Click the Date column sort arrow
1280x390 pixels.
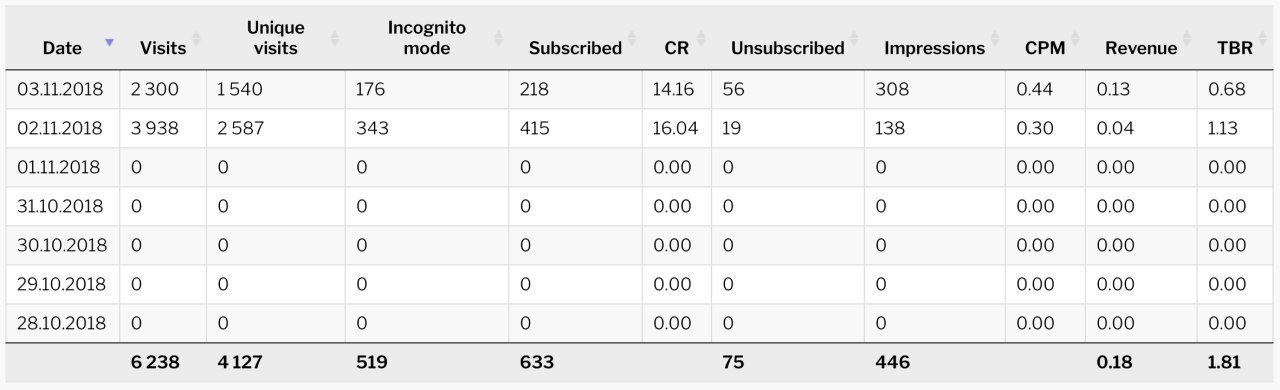tap(109, 42)
